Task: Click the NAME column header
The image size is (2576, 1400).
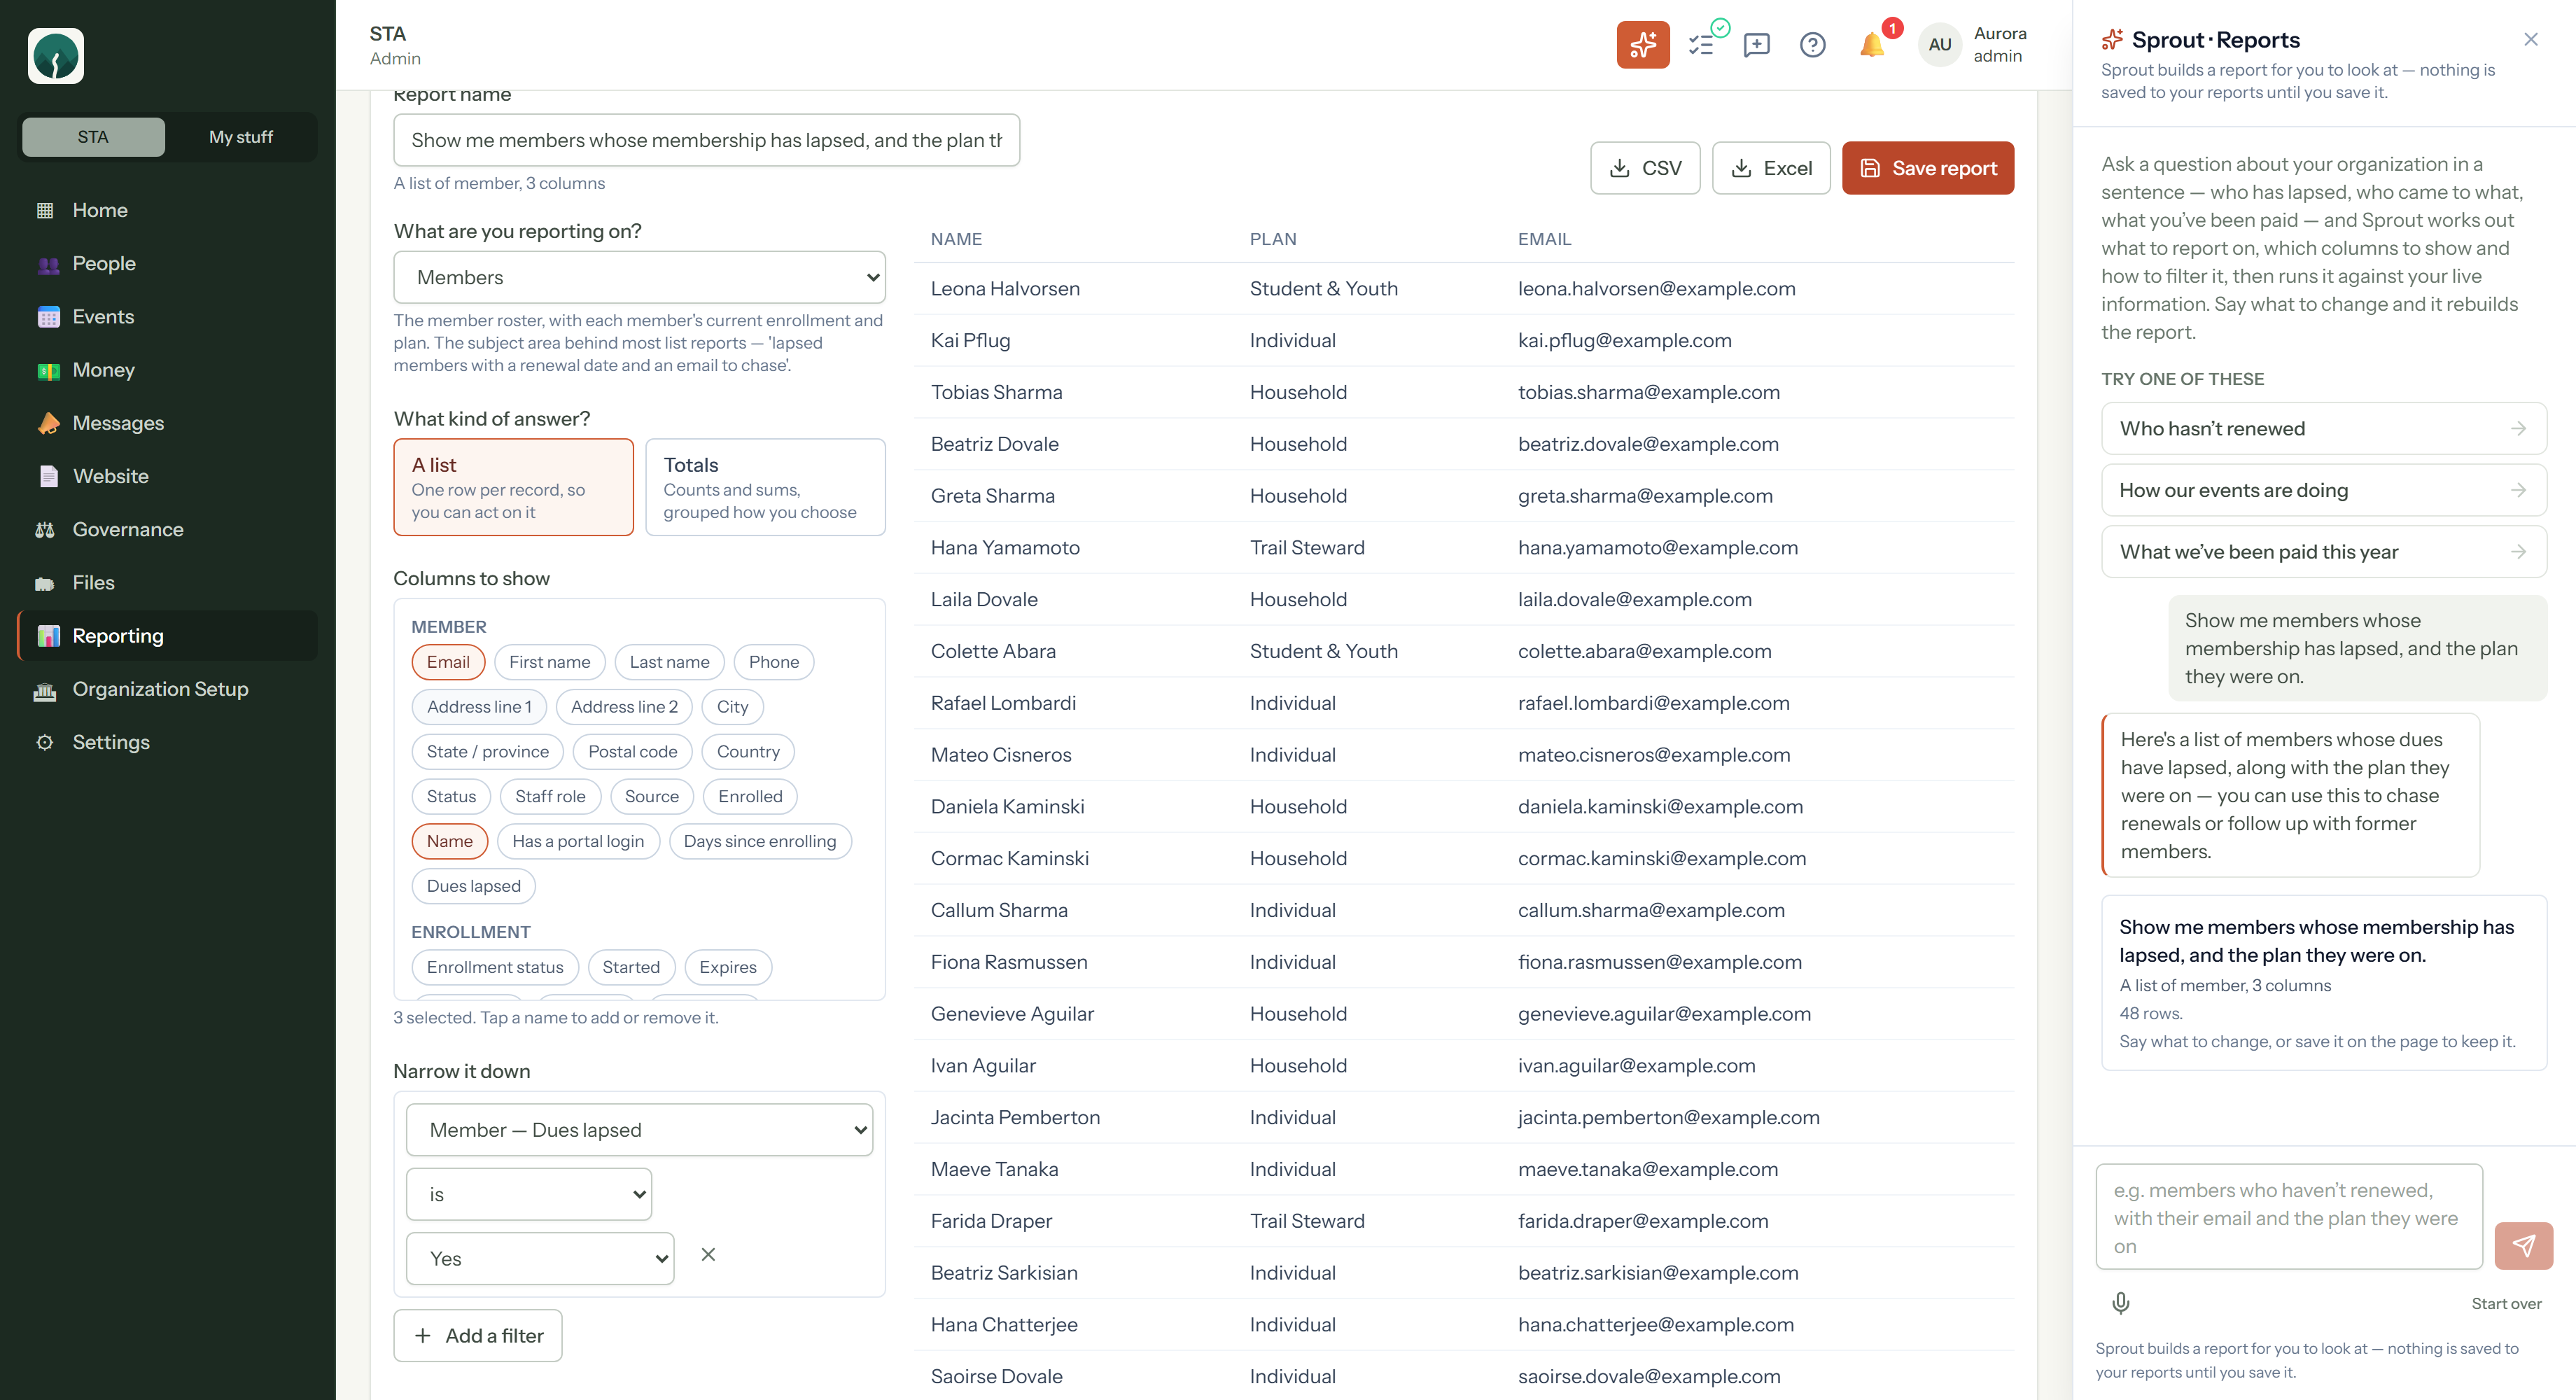Action: coord(956,239)
